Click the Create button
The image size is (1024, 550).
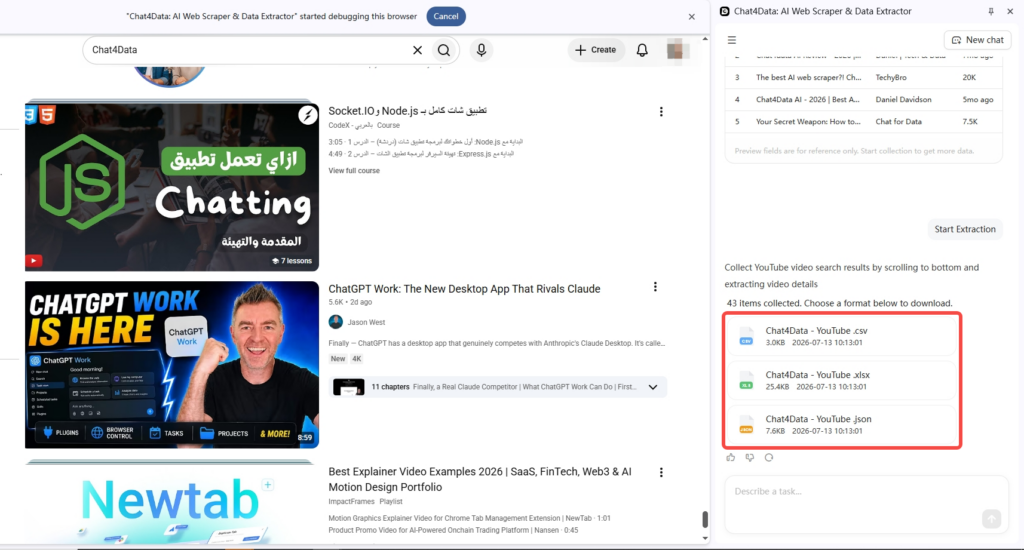click(x=596, y=50)
